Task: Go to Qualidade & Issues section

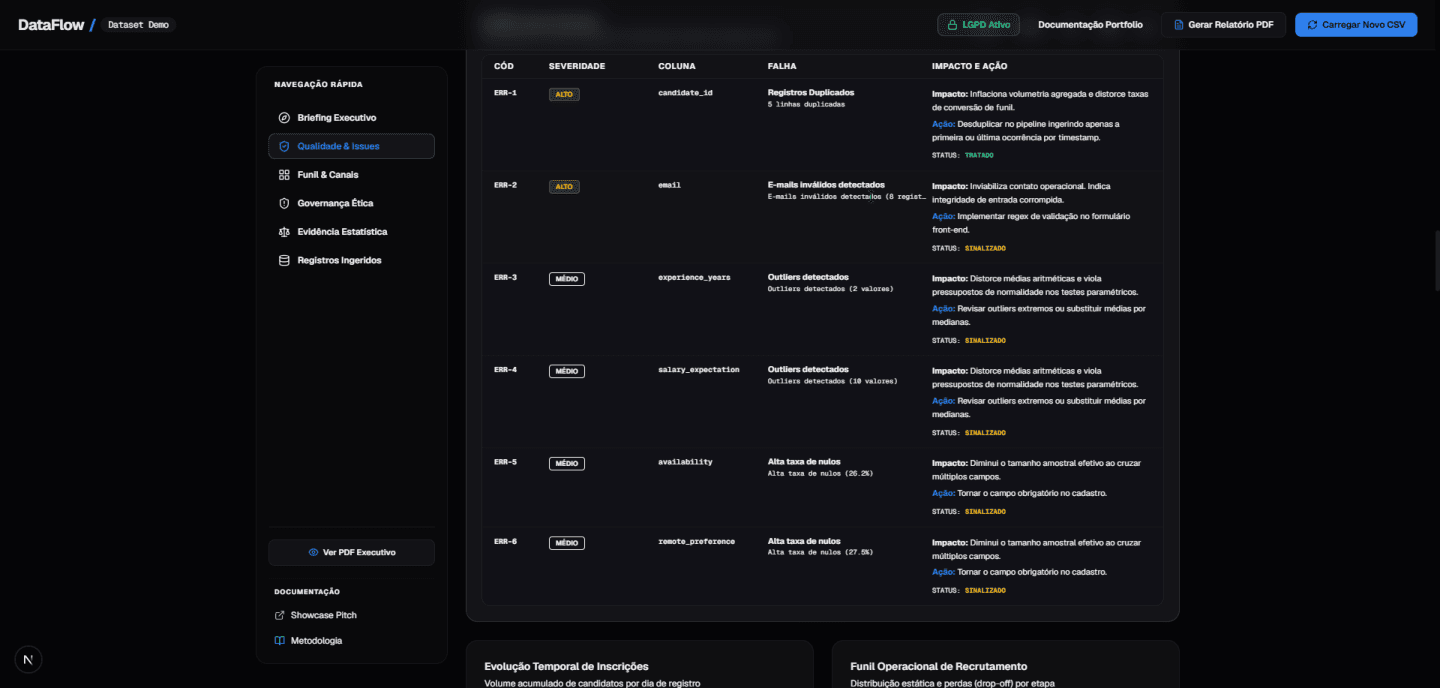Action: pyautogui.click(x=351, y=146)
